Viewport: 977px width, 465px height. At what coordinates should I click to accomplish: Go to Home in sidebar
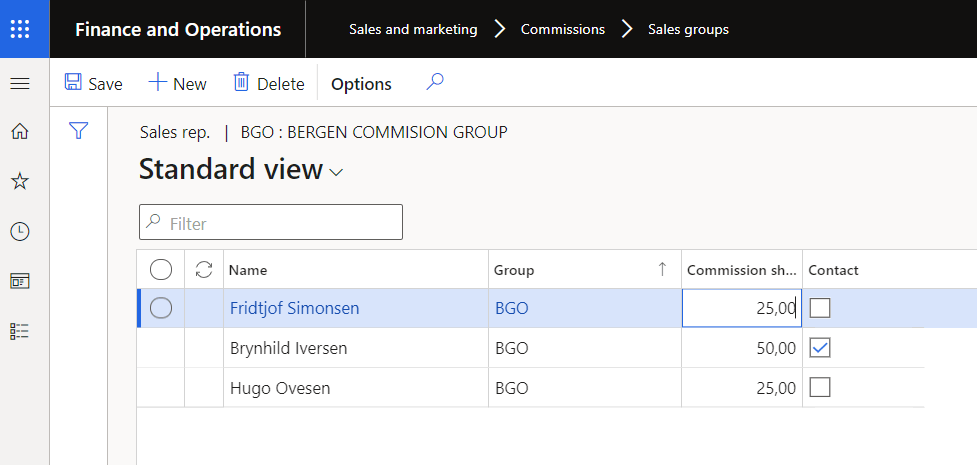click(x=20, y=131)
